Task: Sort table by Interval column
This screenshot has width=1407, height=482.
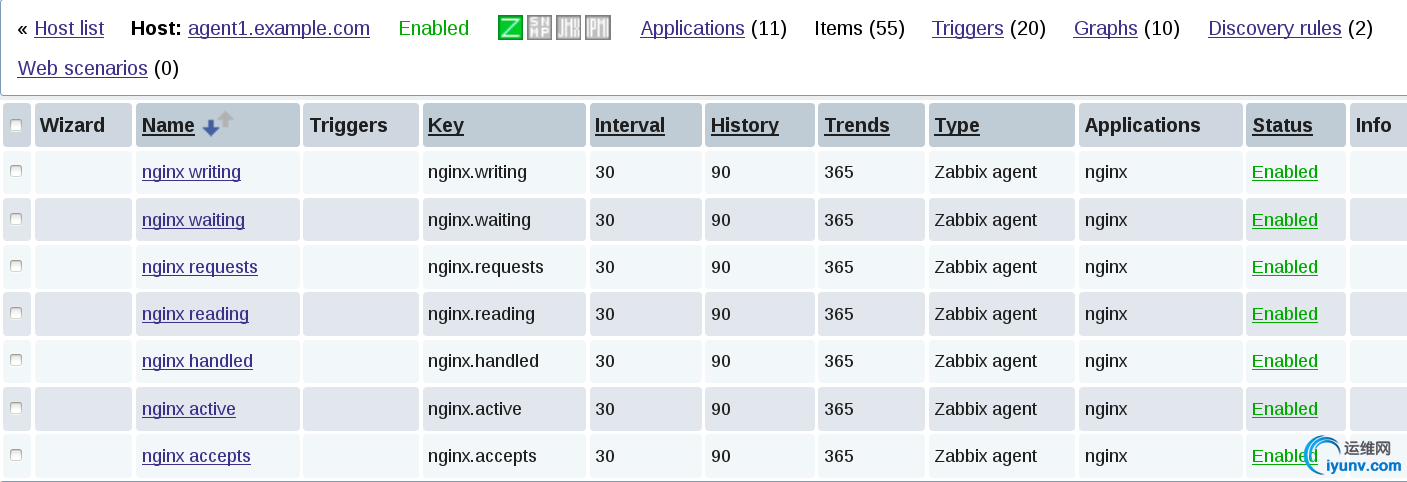Action: [x=629, y=125]
